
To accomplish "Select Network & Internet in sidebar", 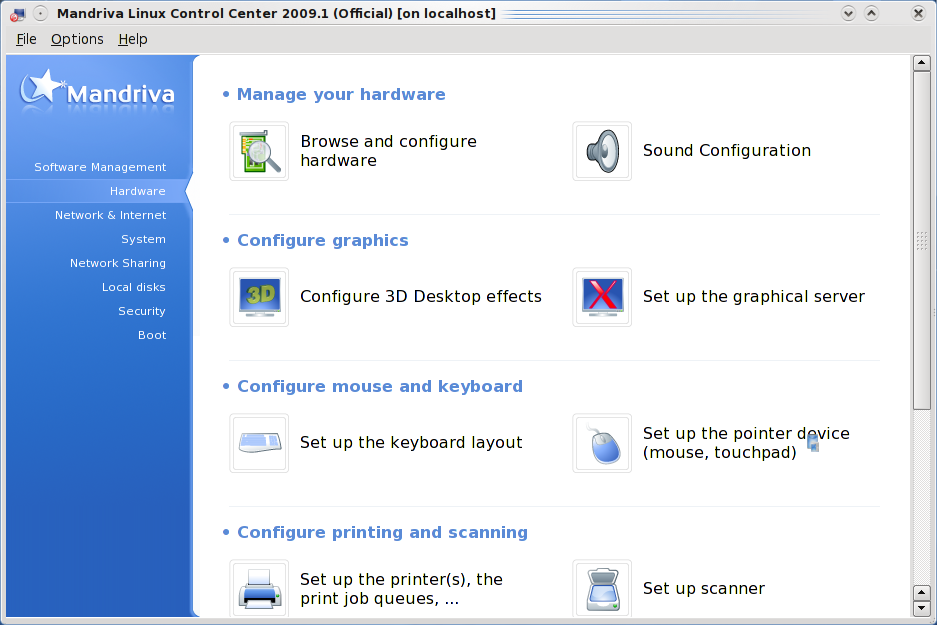I will [110, 215].
